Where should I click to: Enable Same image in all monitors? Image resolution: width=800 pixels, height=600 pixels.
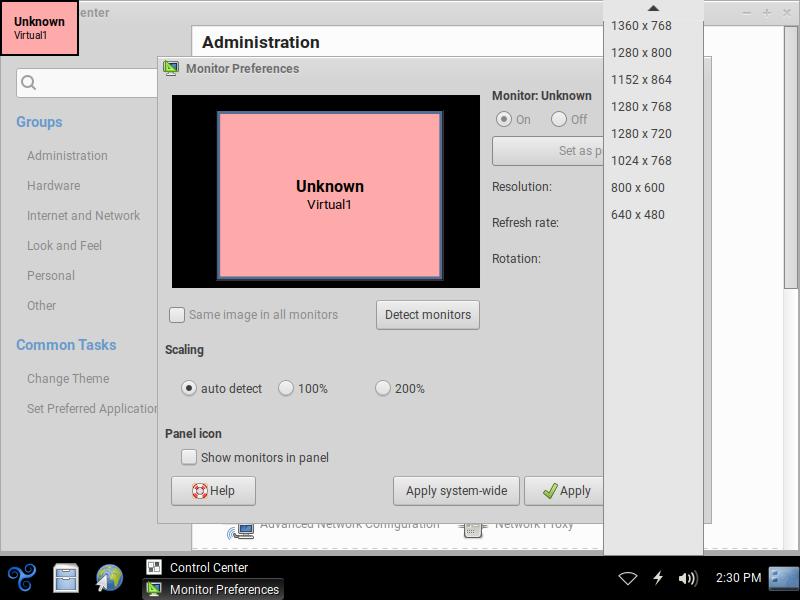coord(177,315)
